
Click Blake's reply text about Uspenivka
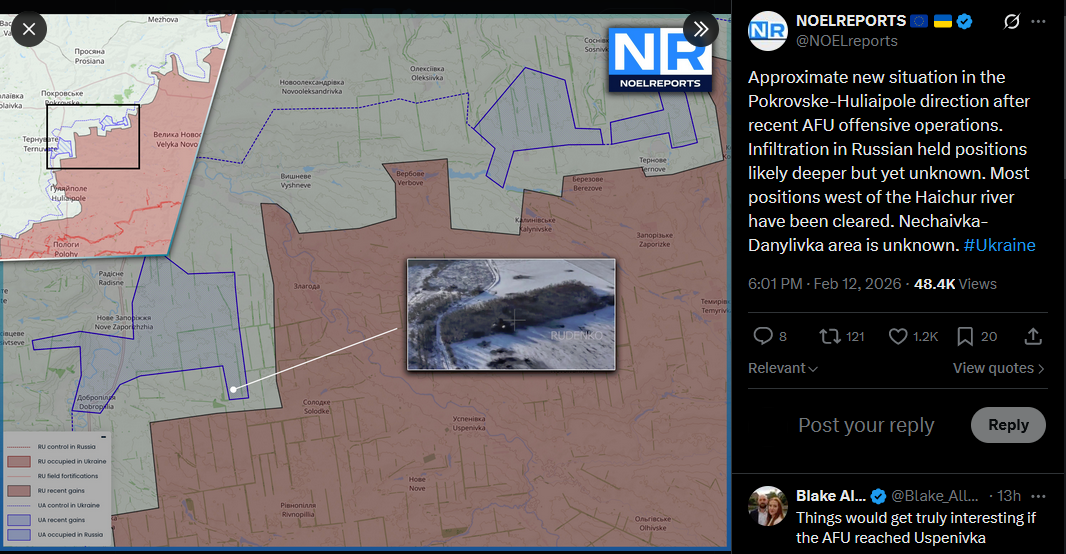tap(916, 527)
